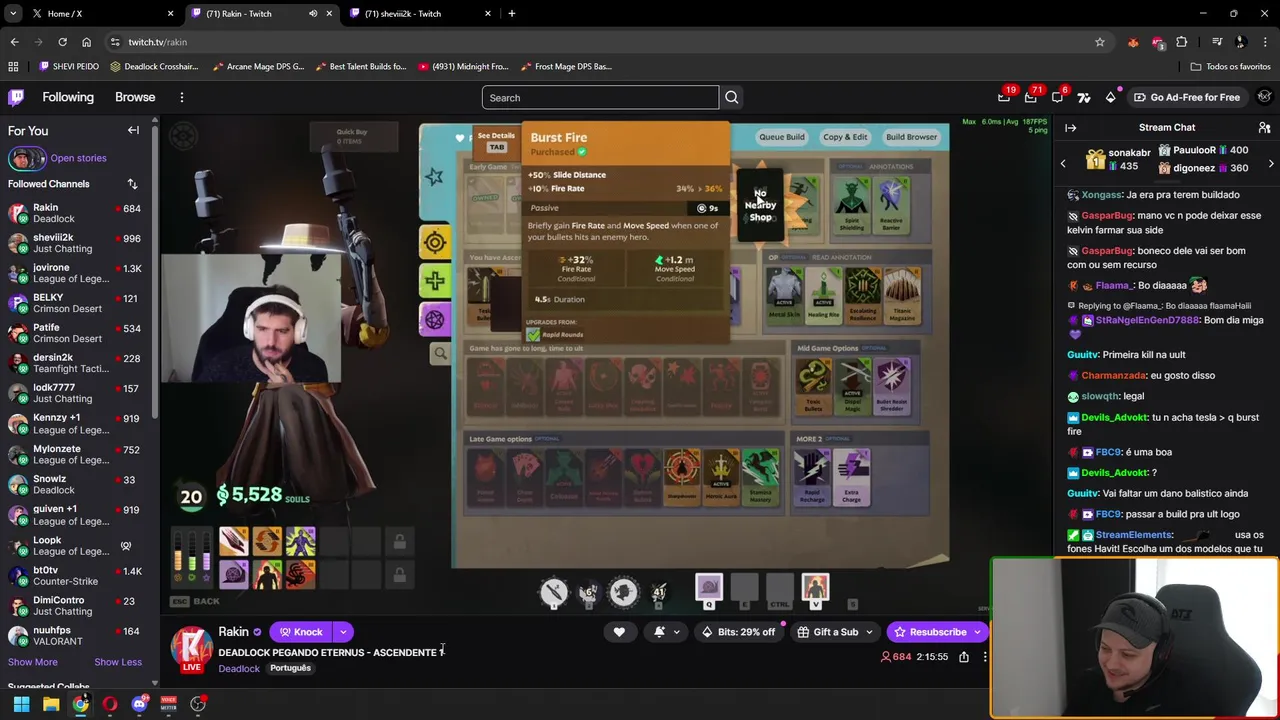Open the Todos os favoritos bookmarks folder
The width and height of the screenshot is (1280, 720).
[x=1230, y=66]
